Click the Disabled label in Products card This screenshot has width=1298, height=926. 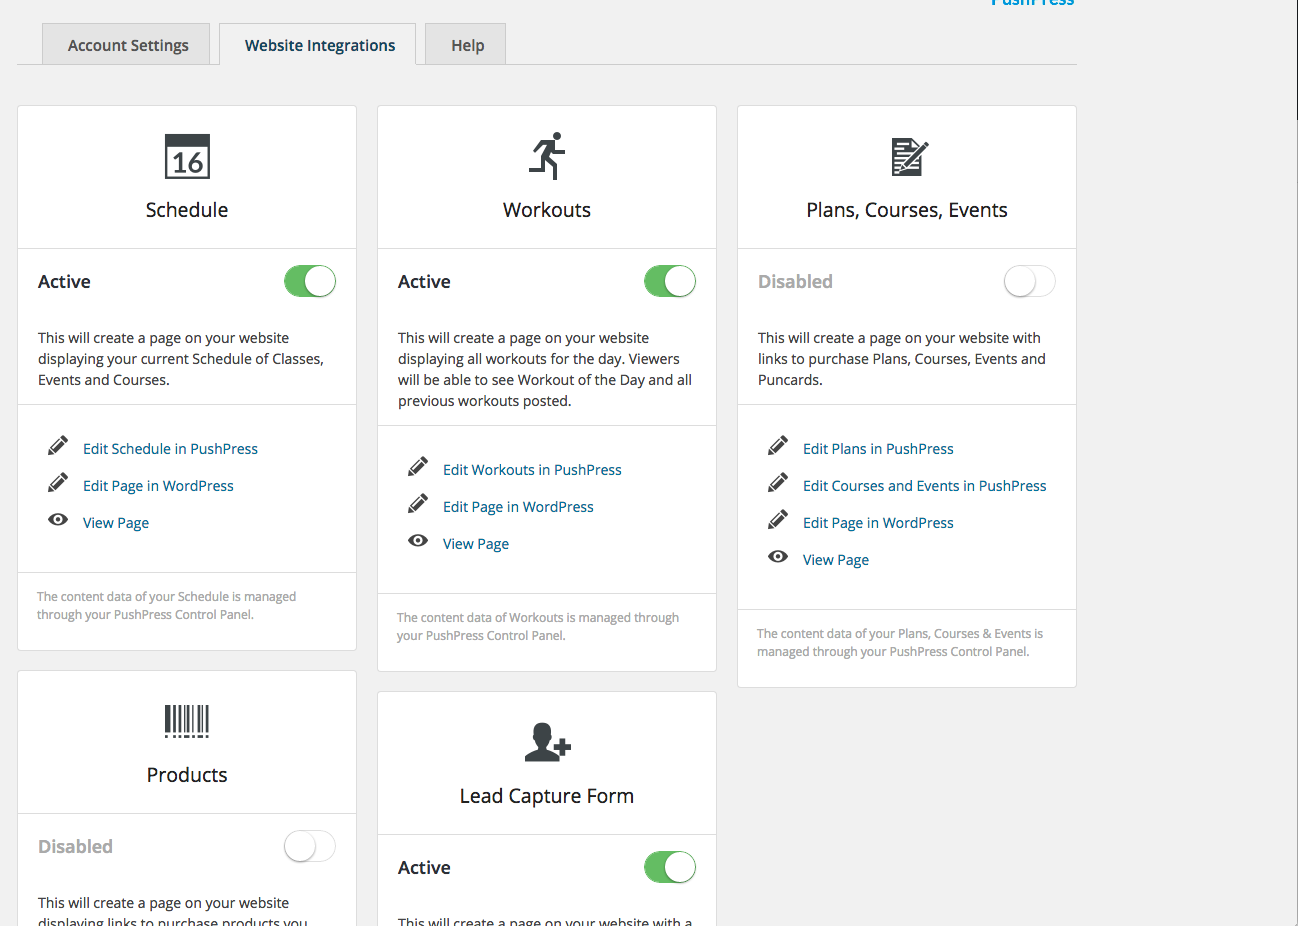coord(75,847)
